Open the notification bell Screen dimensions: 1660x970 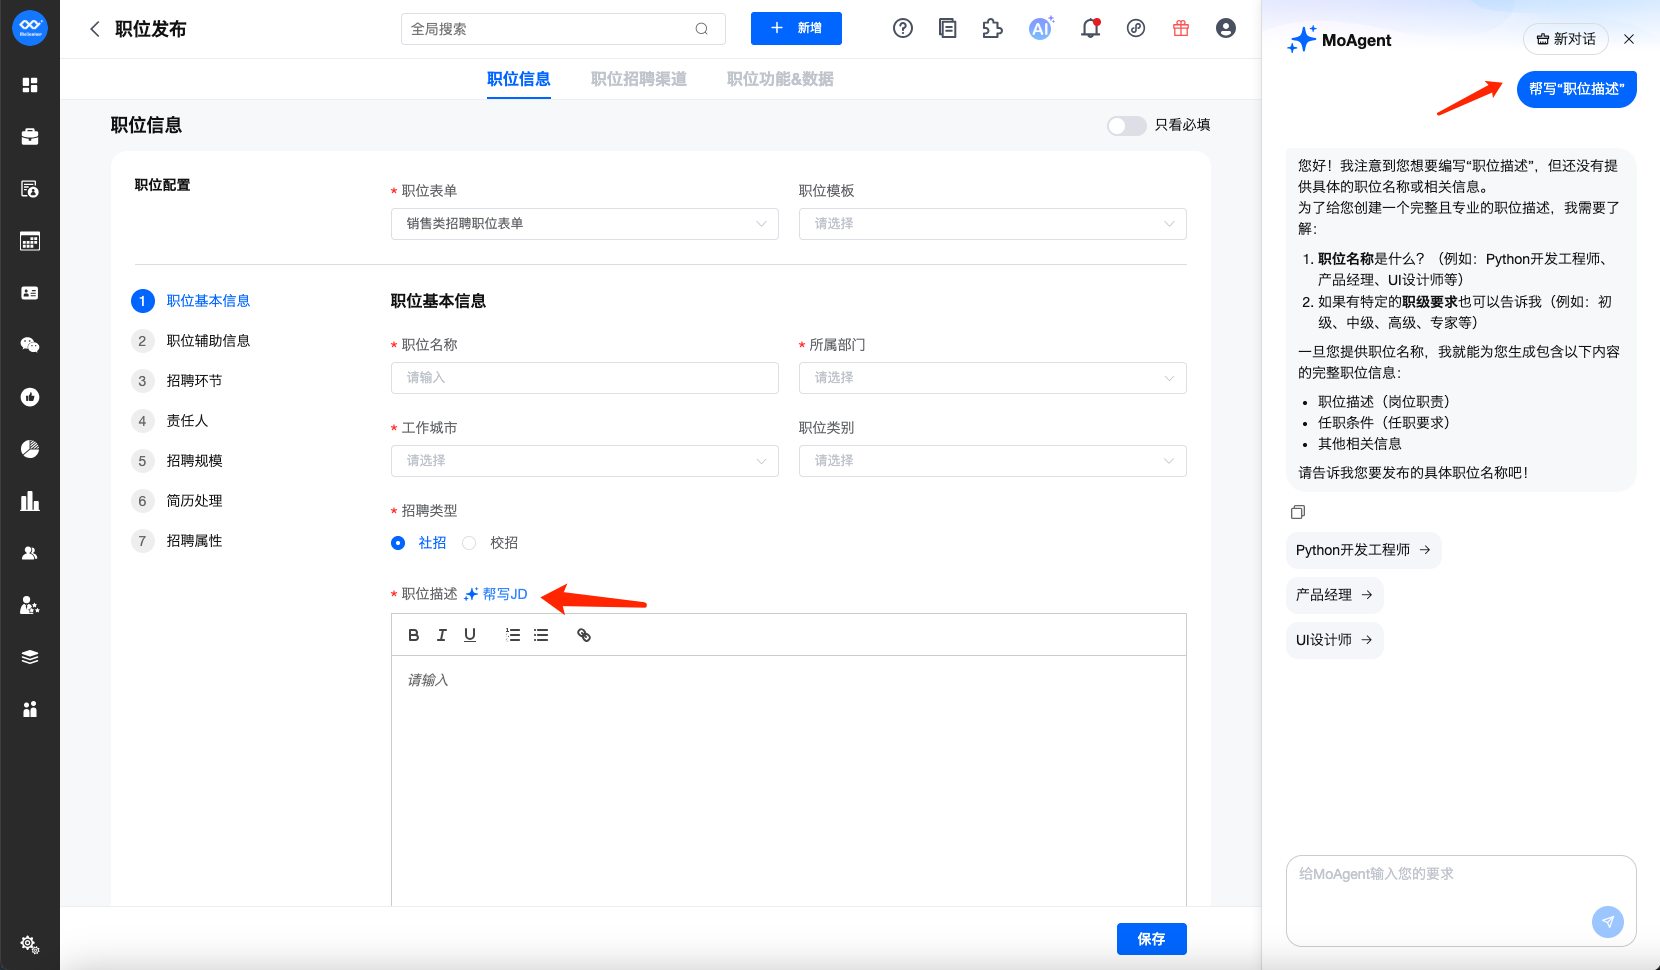[x=1091, y=29]
